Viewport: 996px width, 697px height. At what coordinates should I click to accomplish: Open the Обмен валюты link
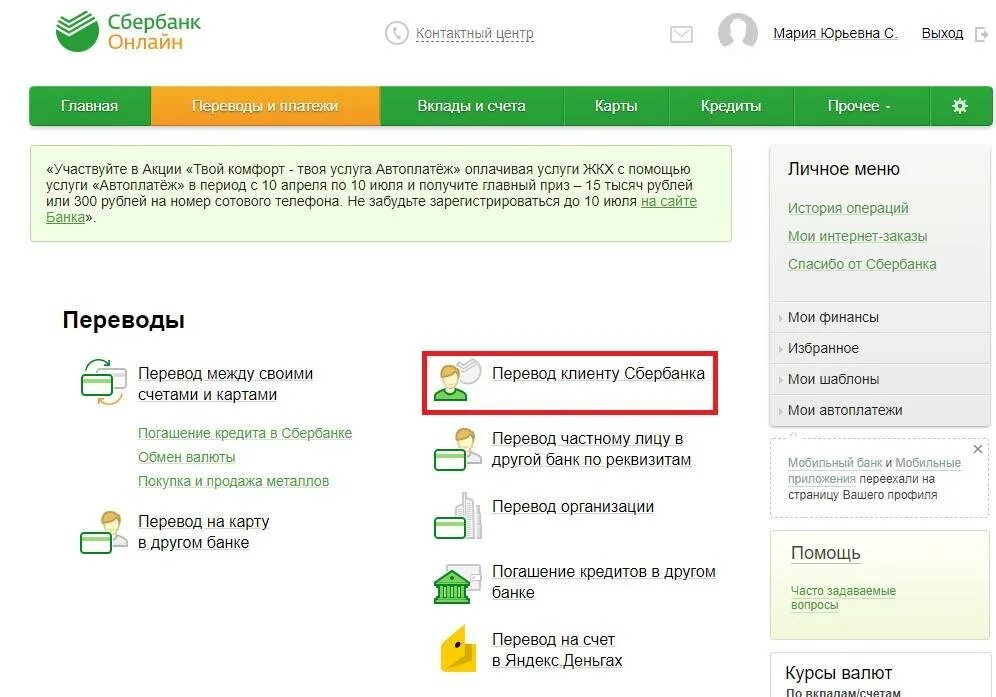(x=187, y=457)
